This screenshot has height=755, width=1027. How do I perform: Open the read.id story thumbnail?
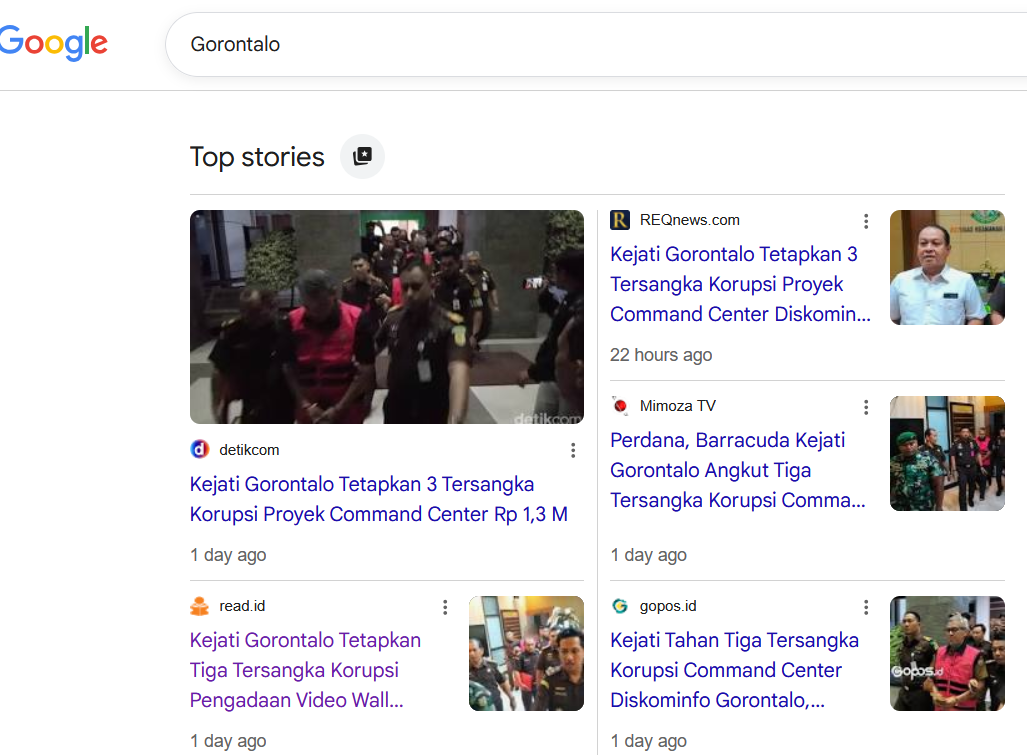526,654
